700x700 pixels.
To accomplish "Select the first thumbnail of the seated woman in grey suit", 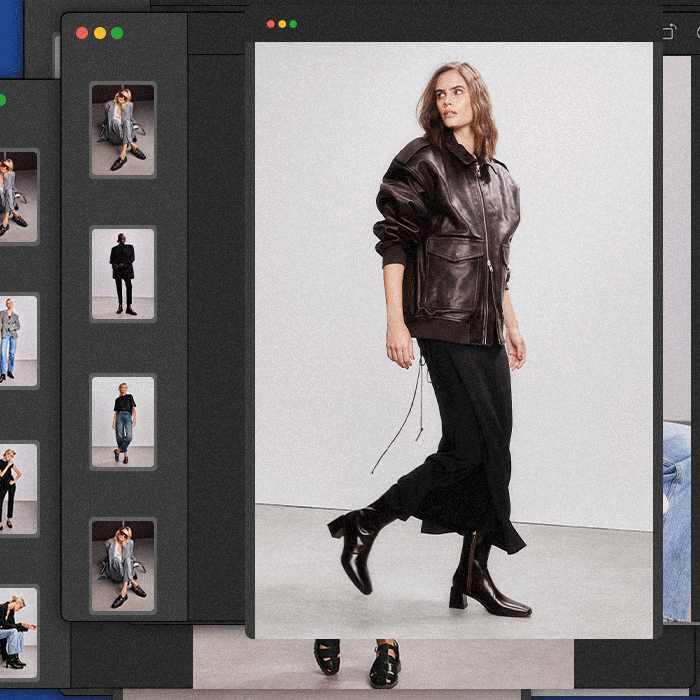I will point(123,130).
